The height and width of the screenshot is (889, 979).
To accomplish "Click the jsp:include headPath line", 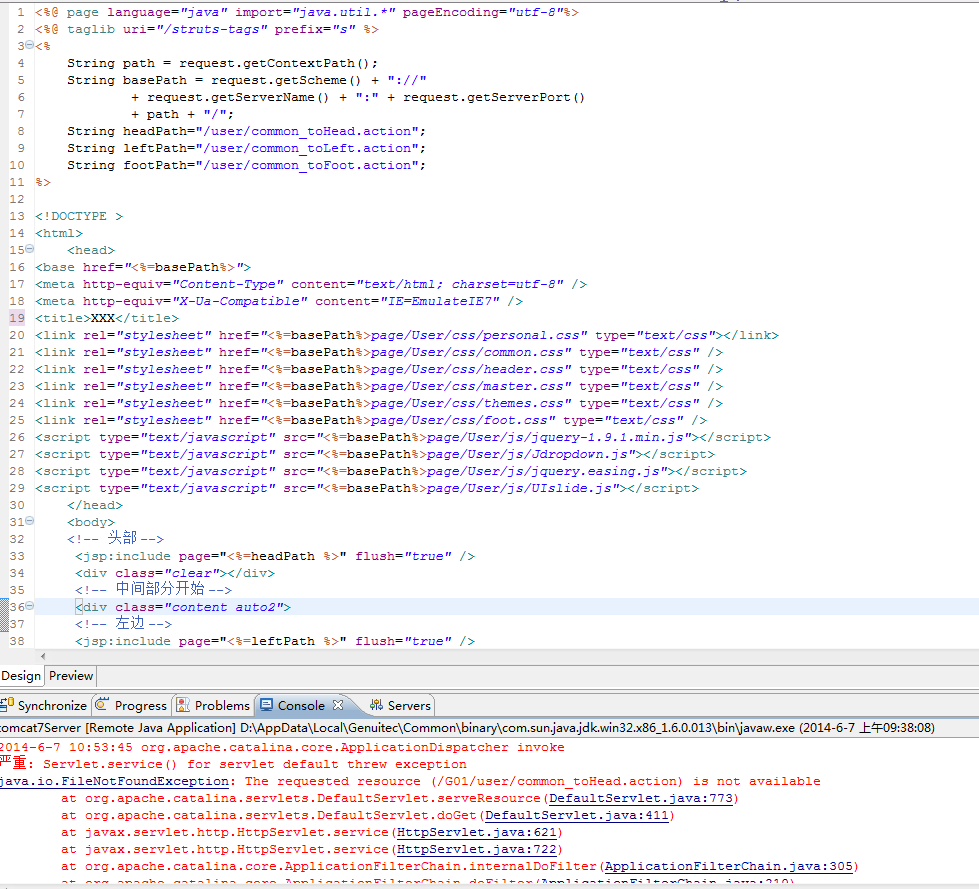I will [x=275, y=556].
